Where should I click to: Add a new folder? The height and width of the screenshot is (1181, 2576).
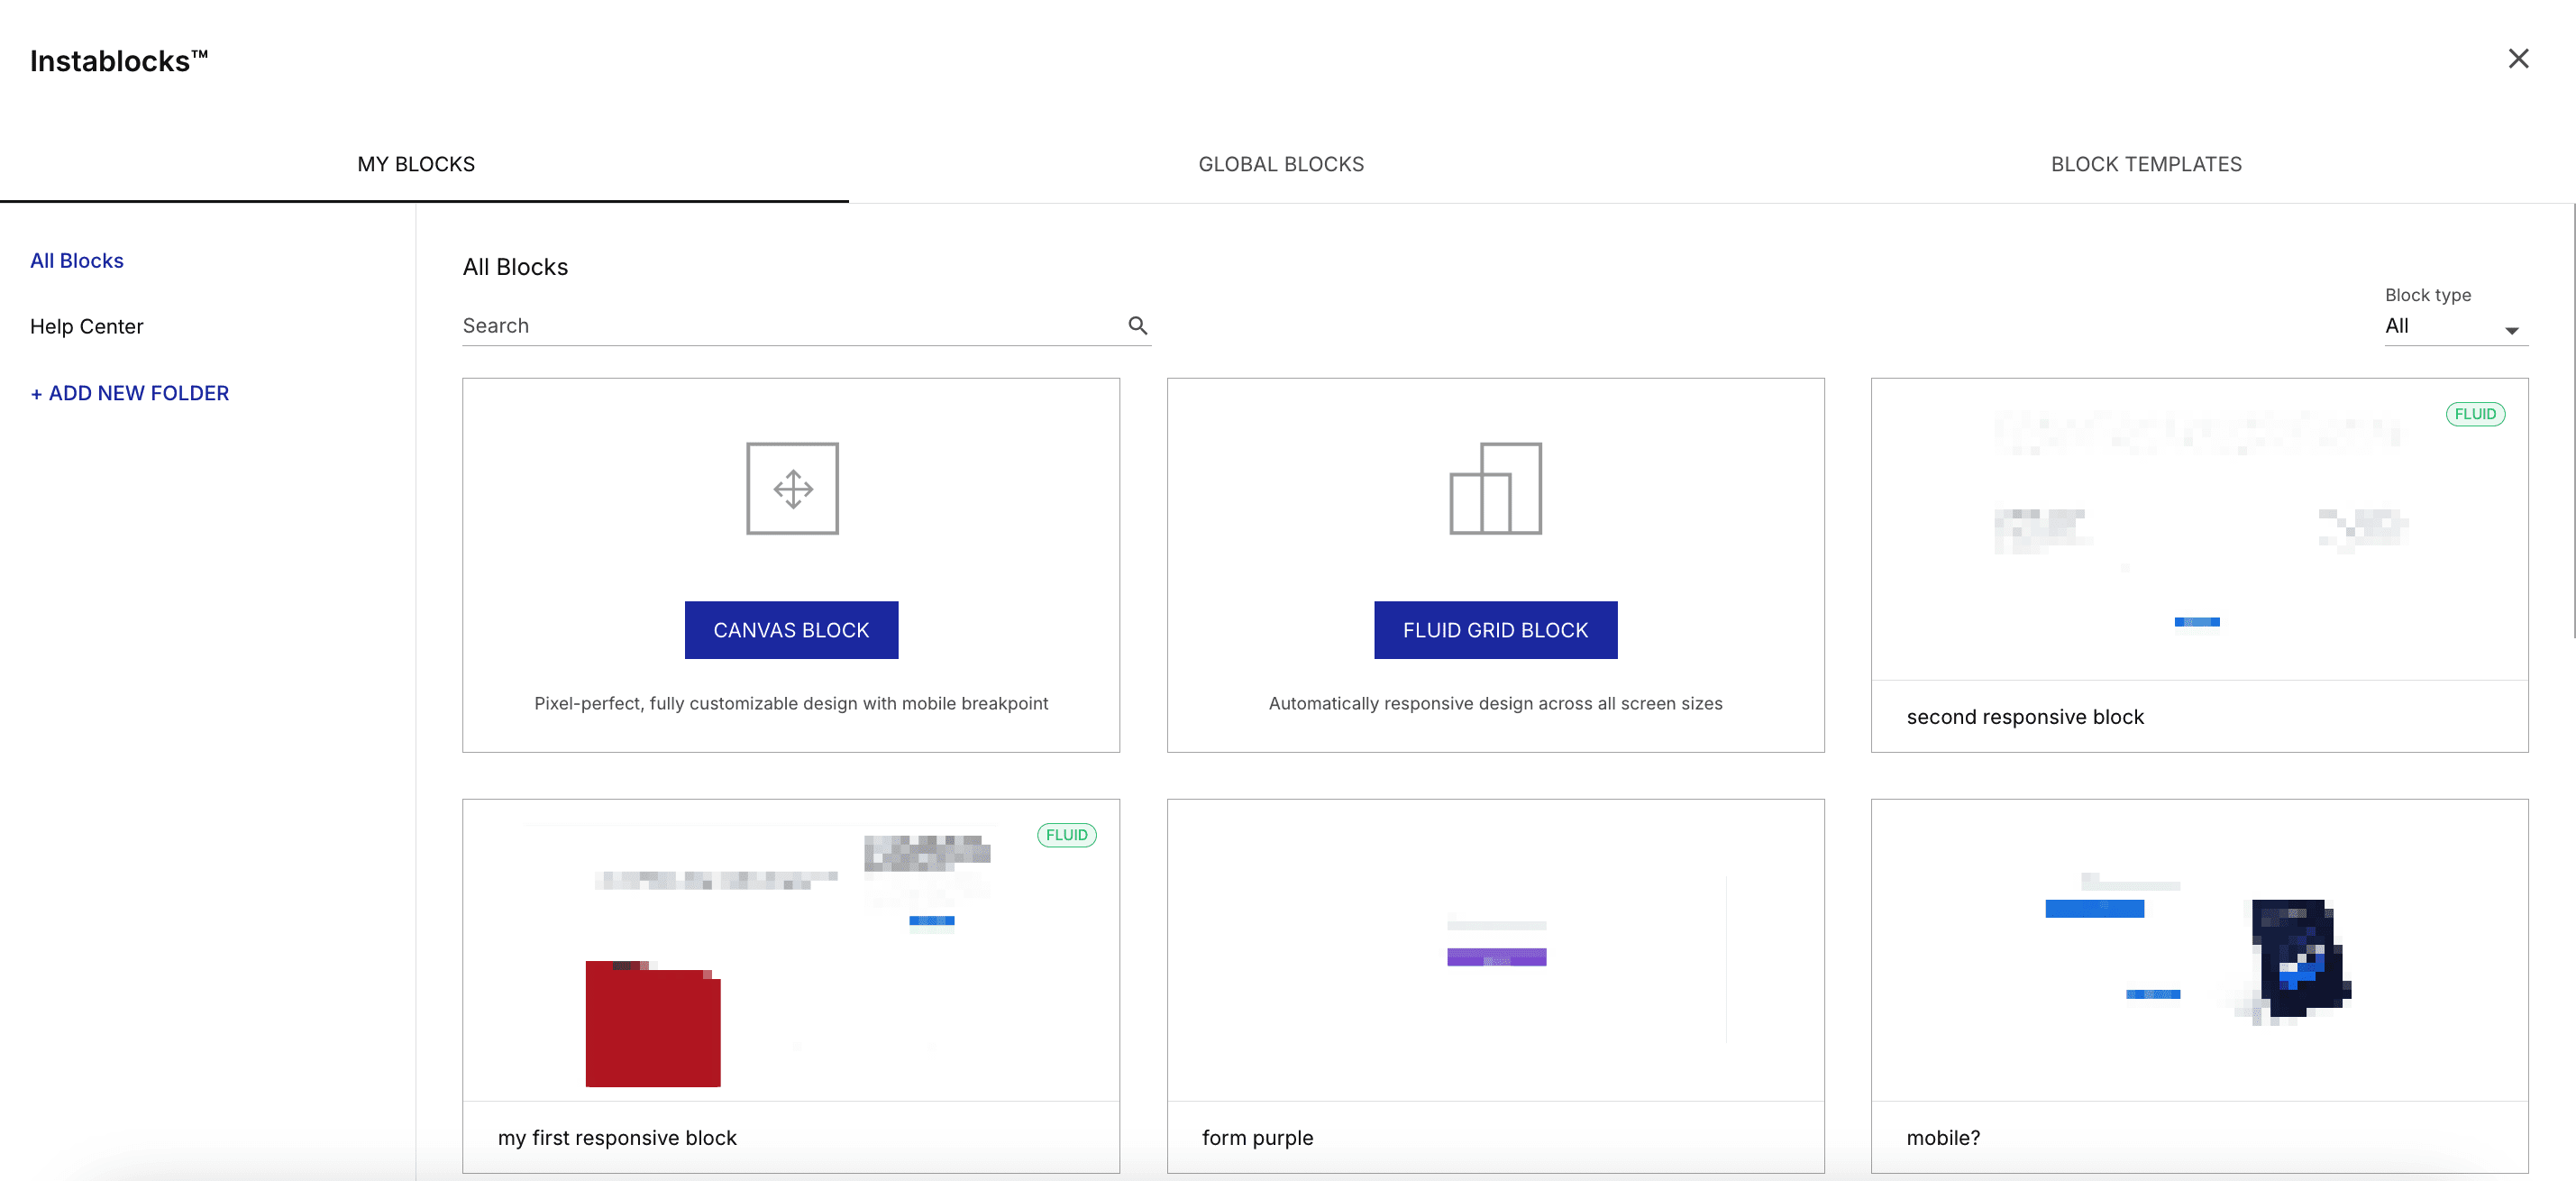pyautogui.click(x=130, y=393)
